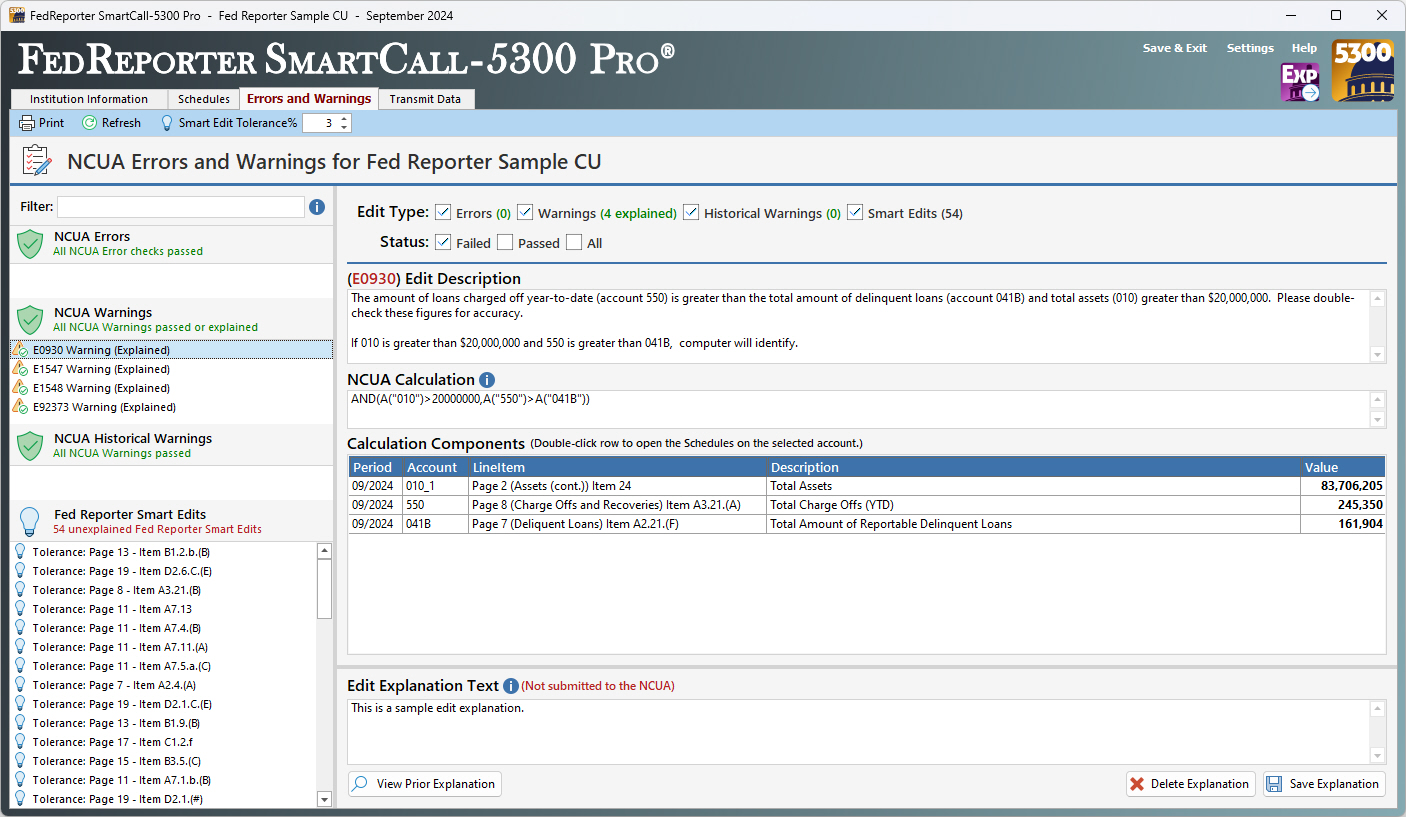This screenshot has height=817, width=1406.
Task: Click the View Prior Explanation button
Action: [425, 784]
